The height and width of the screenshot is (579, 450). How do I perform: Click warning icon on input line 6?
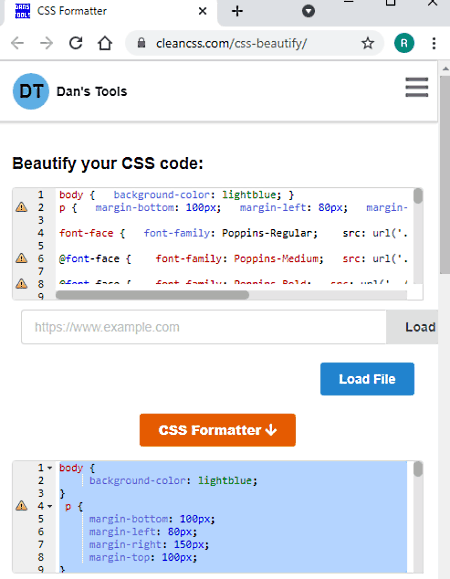click(21, 258)
